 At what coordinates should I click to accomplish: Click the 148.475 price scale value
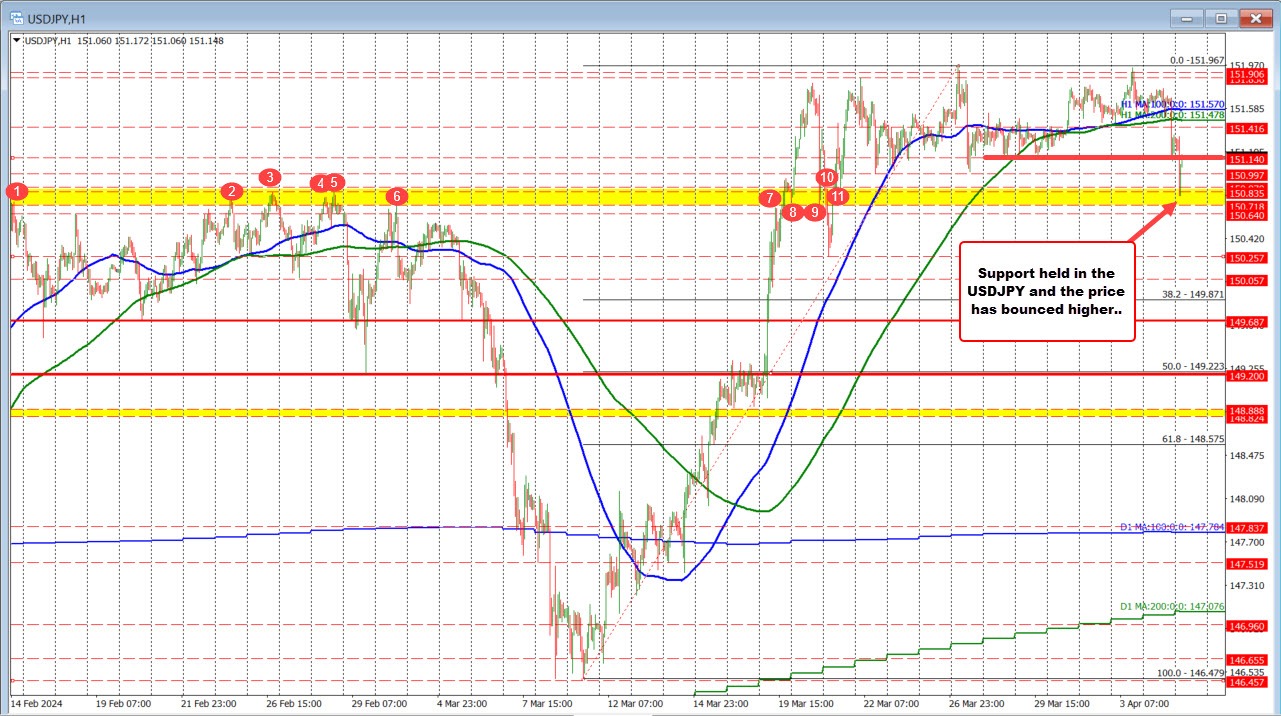click(1247, 455)
